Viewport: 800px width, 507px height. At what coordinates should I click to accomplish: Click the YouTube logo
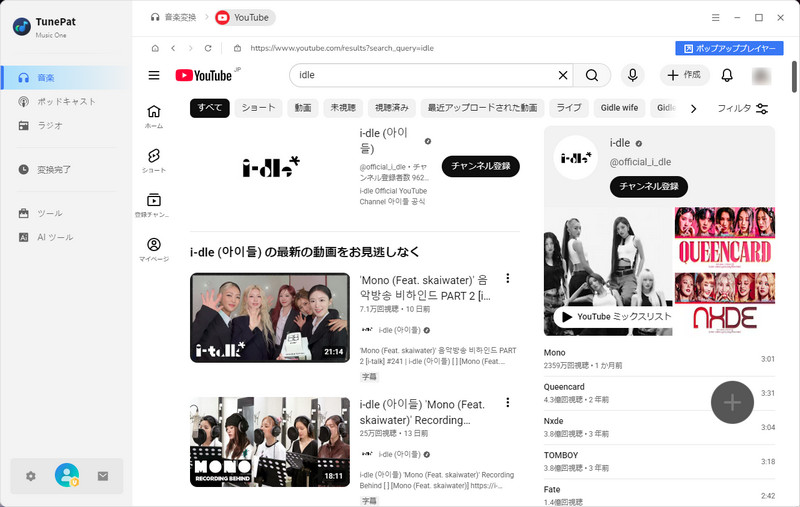204,75
